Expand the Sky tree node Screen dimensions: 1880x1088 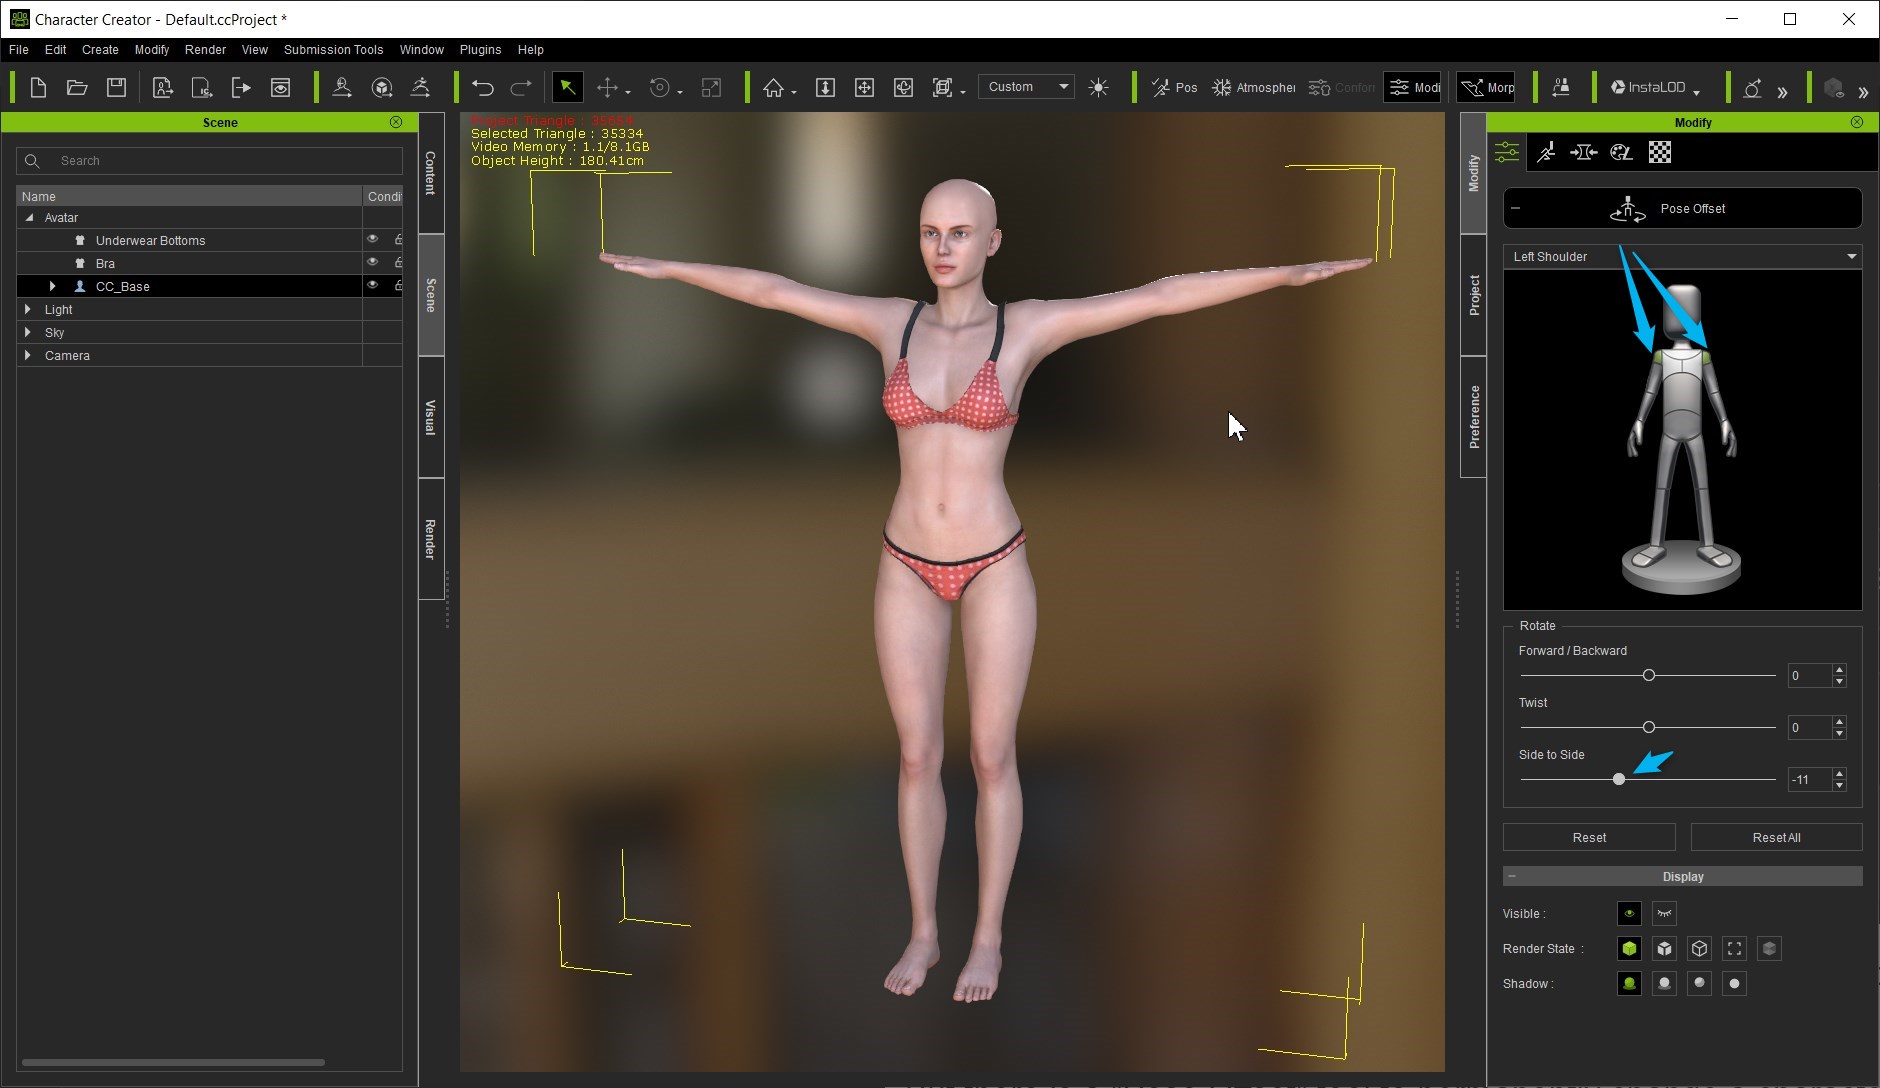tap(28, 332)
